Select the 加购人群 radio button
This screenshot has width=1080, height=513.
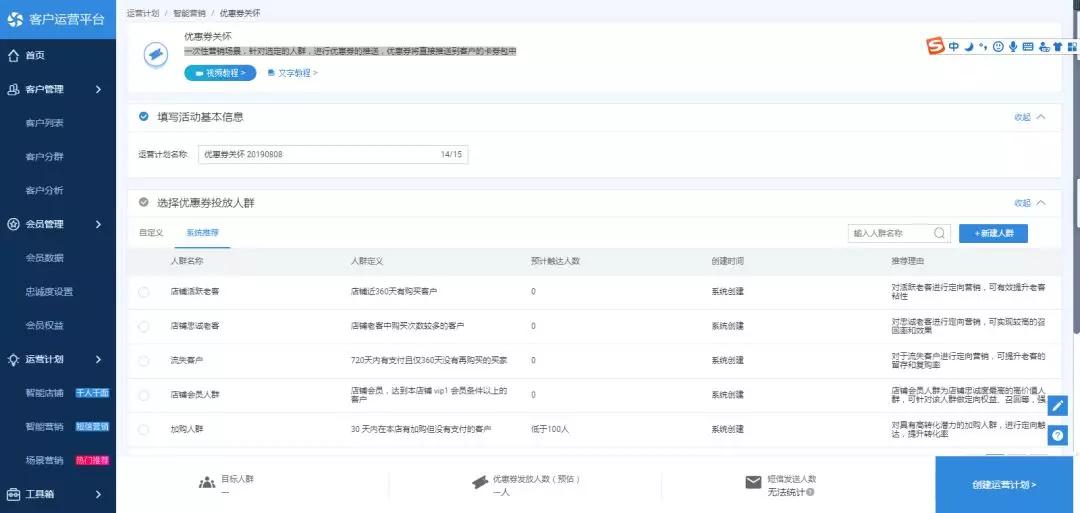click(143, 430)
